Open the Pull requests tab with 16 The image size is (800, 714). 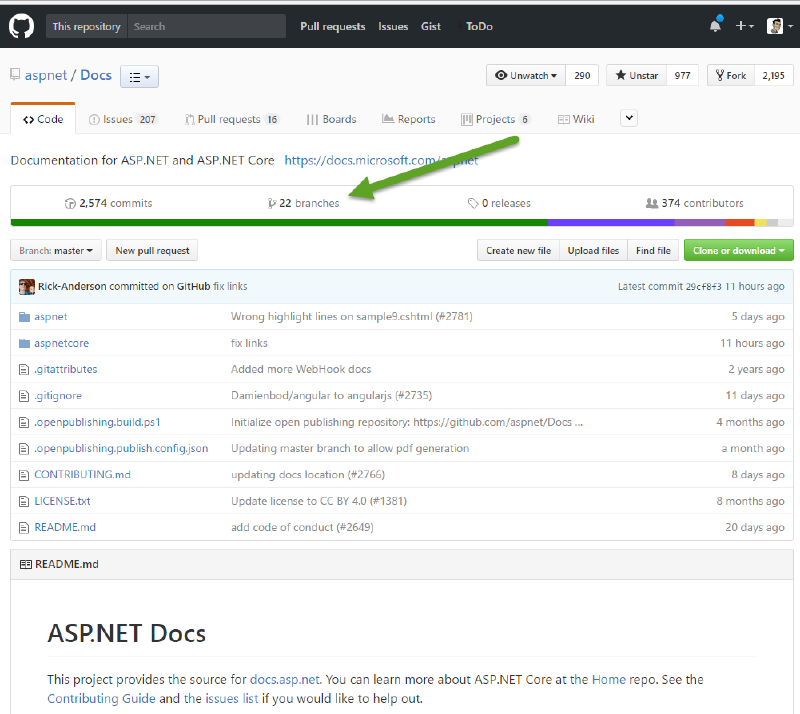pos(232,119)
